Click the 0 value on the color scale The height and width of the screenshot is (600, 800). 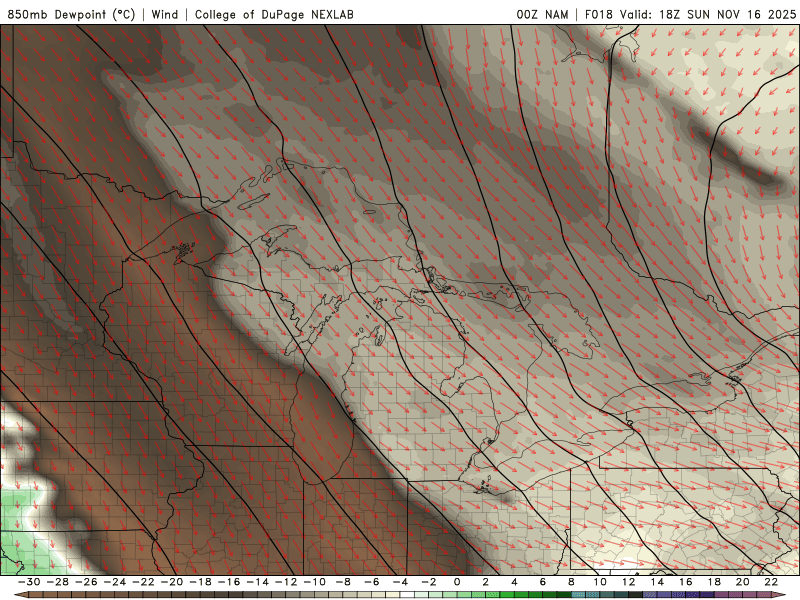(x=457, y=582)
